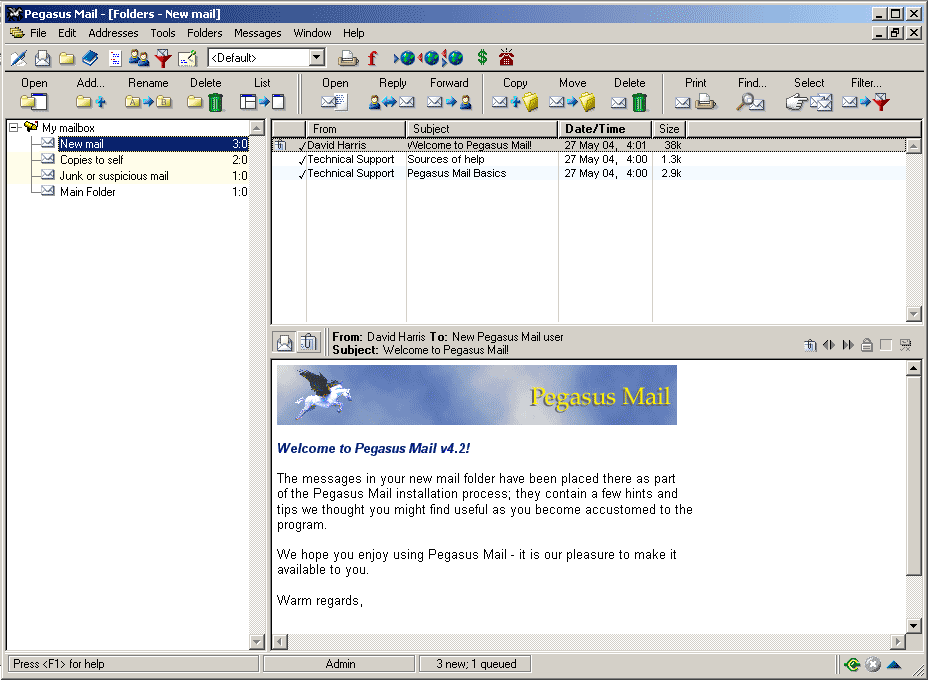Select the Main Folder item
Viewport: 928px width, 680px height.
[x=88, y=192]
